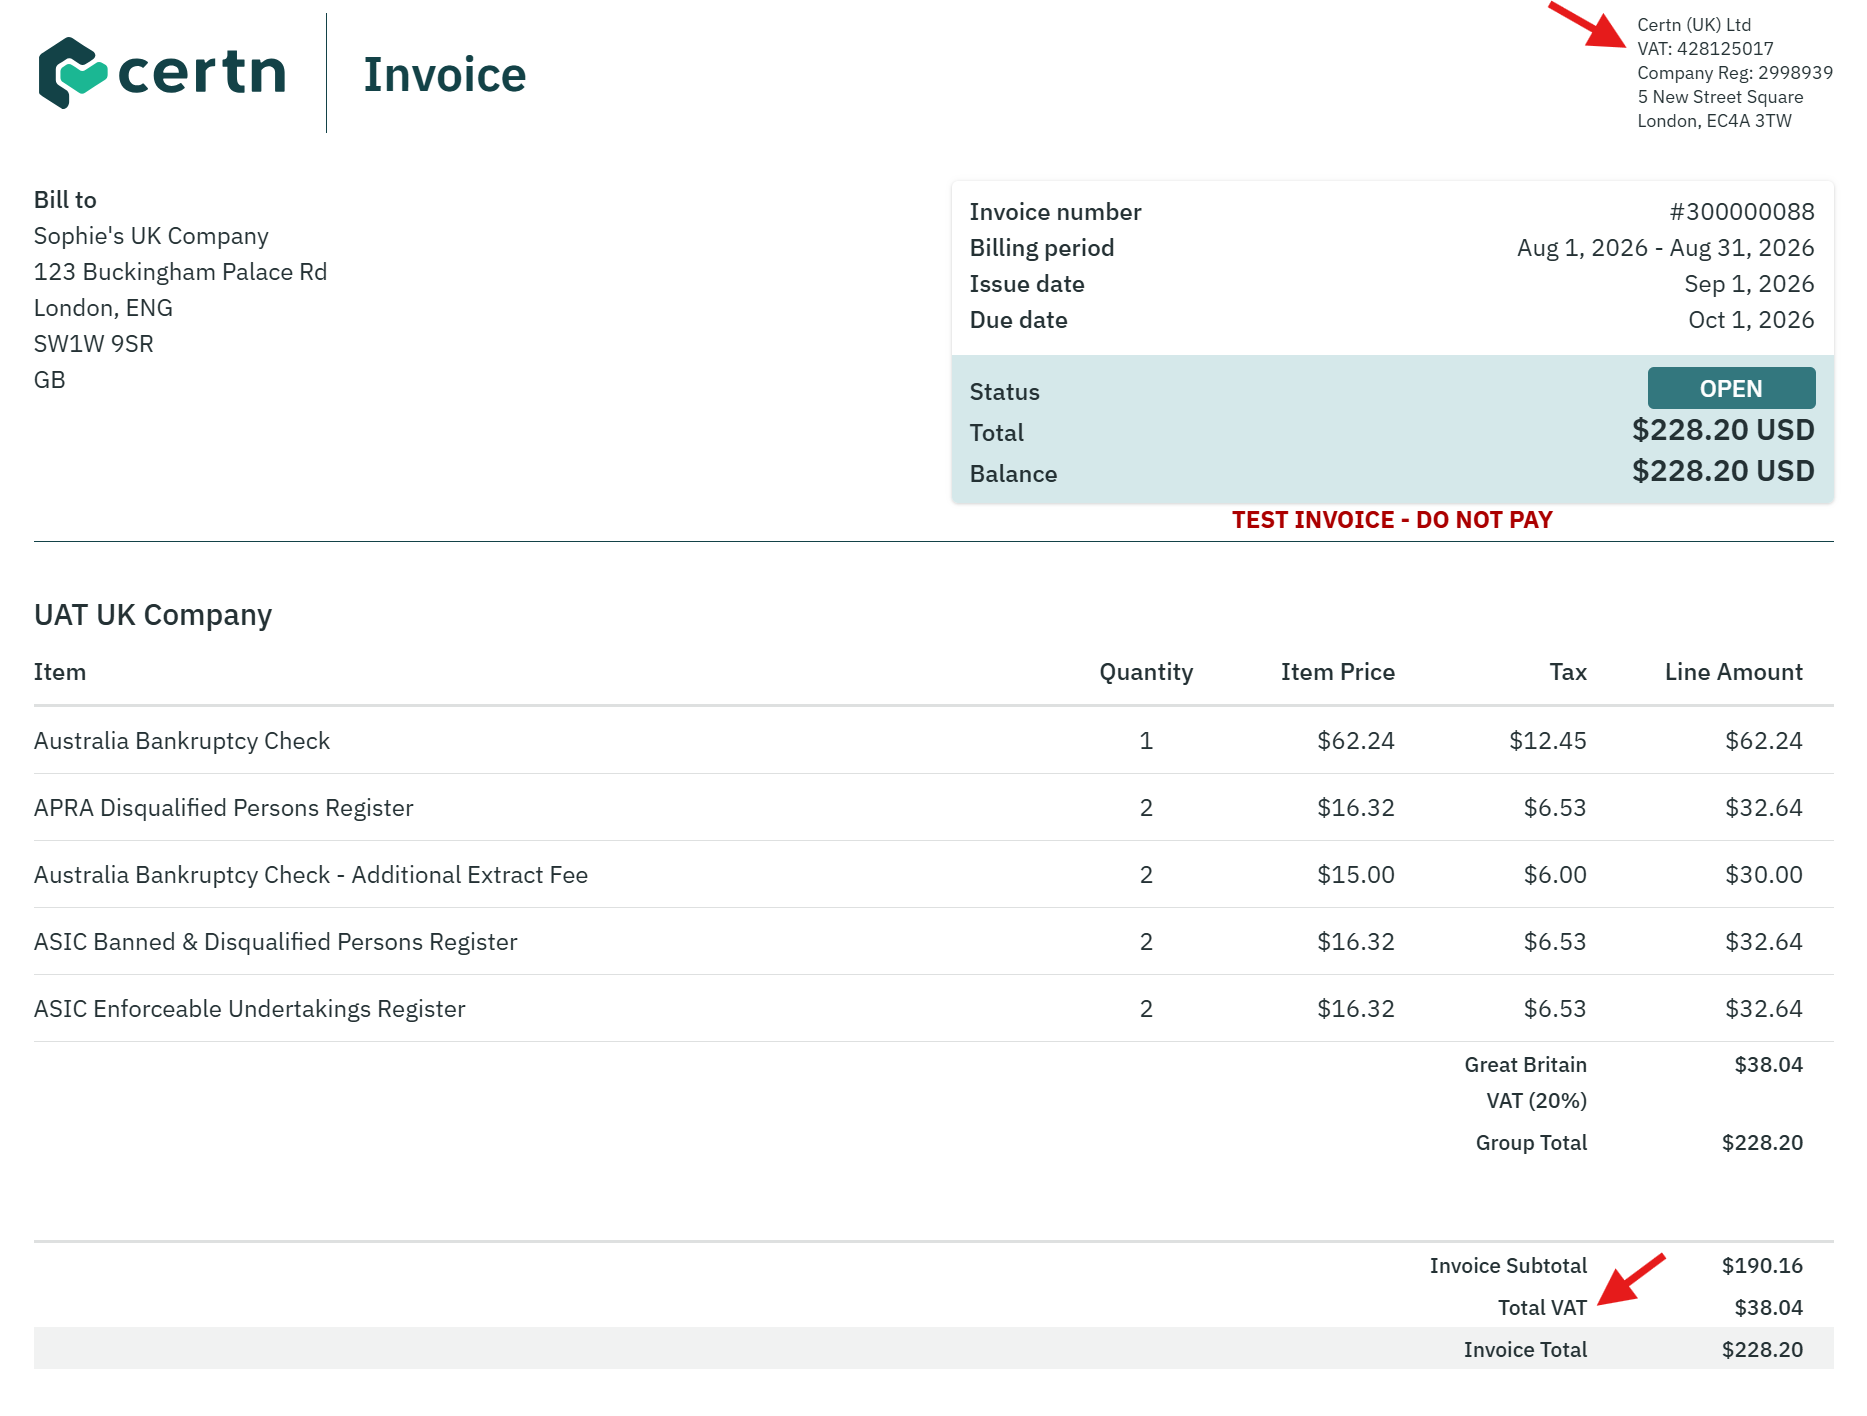Select billing period Aug 1, 2026 - Aug 31, 2026
This screenshot has width=1867, height=1416.
pos(1665,248)
